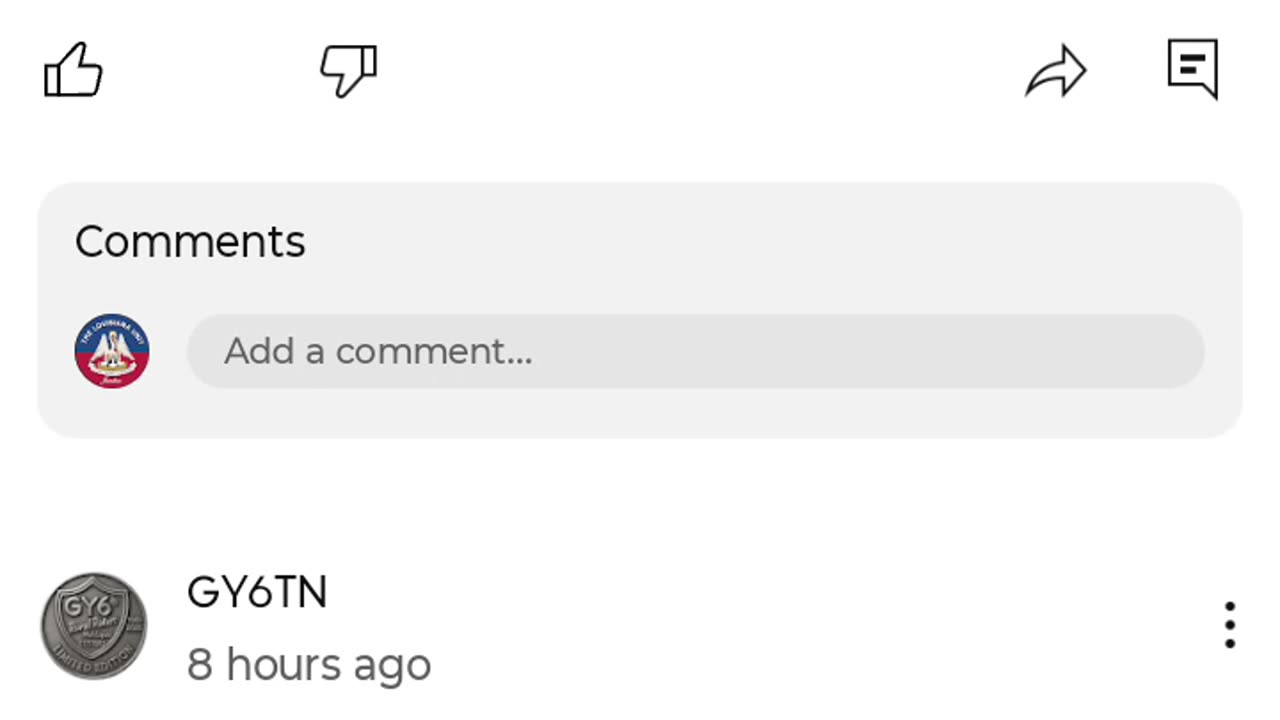Image resolution: width=1280 pixels, height=720 pixels.
Task: Open more options for GY6TN's comment
Action: (1229, 625)
